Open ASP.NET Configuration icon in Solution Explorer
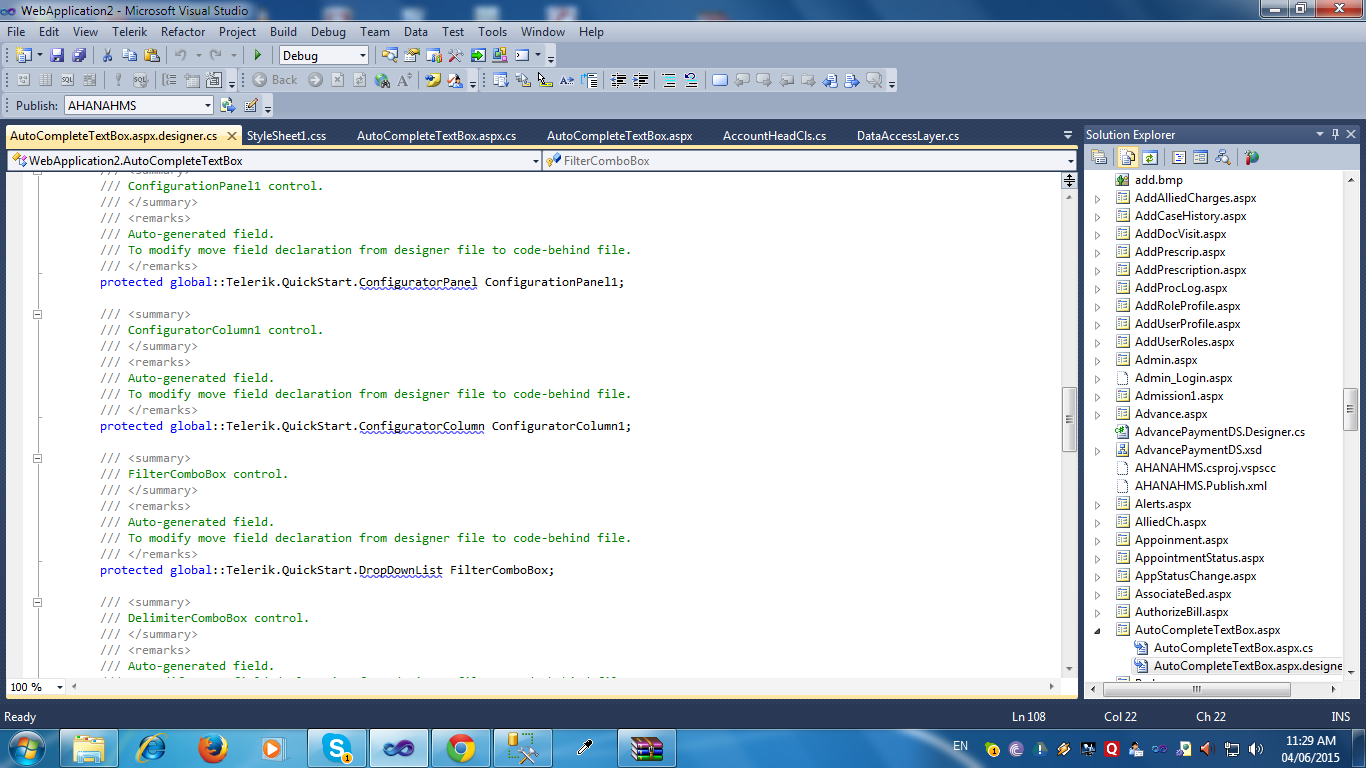1366x768 pixels. tap(1251, 157)
